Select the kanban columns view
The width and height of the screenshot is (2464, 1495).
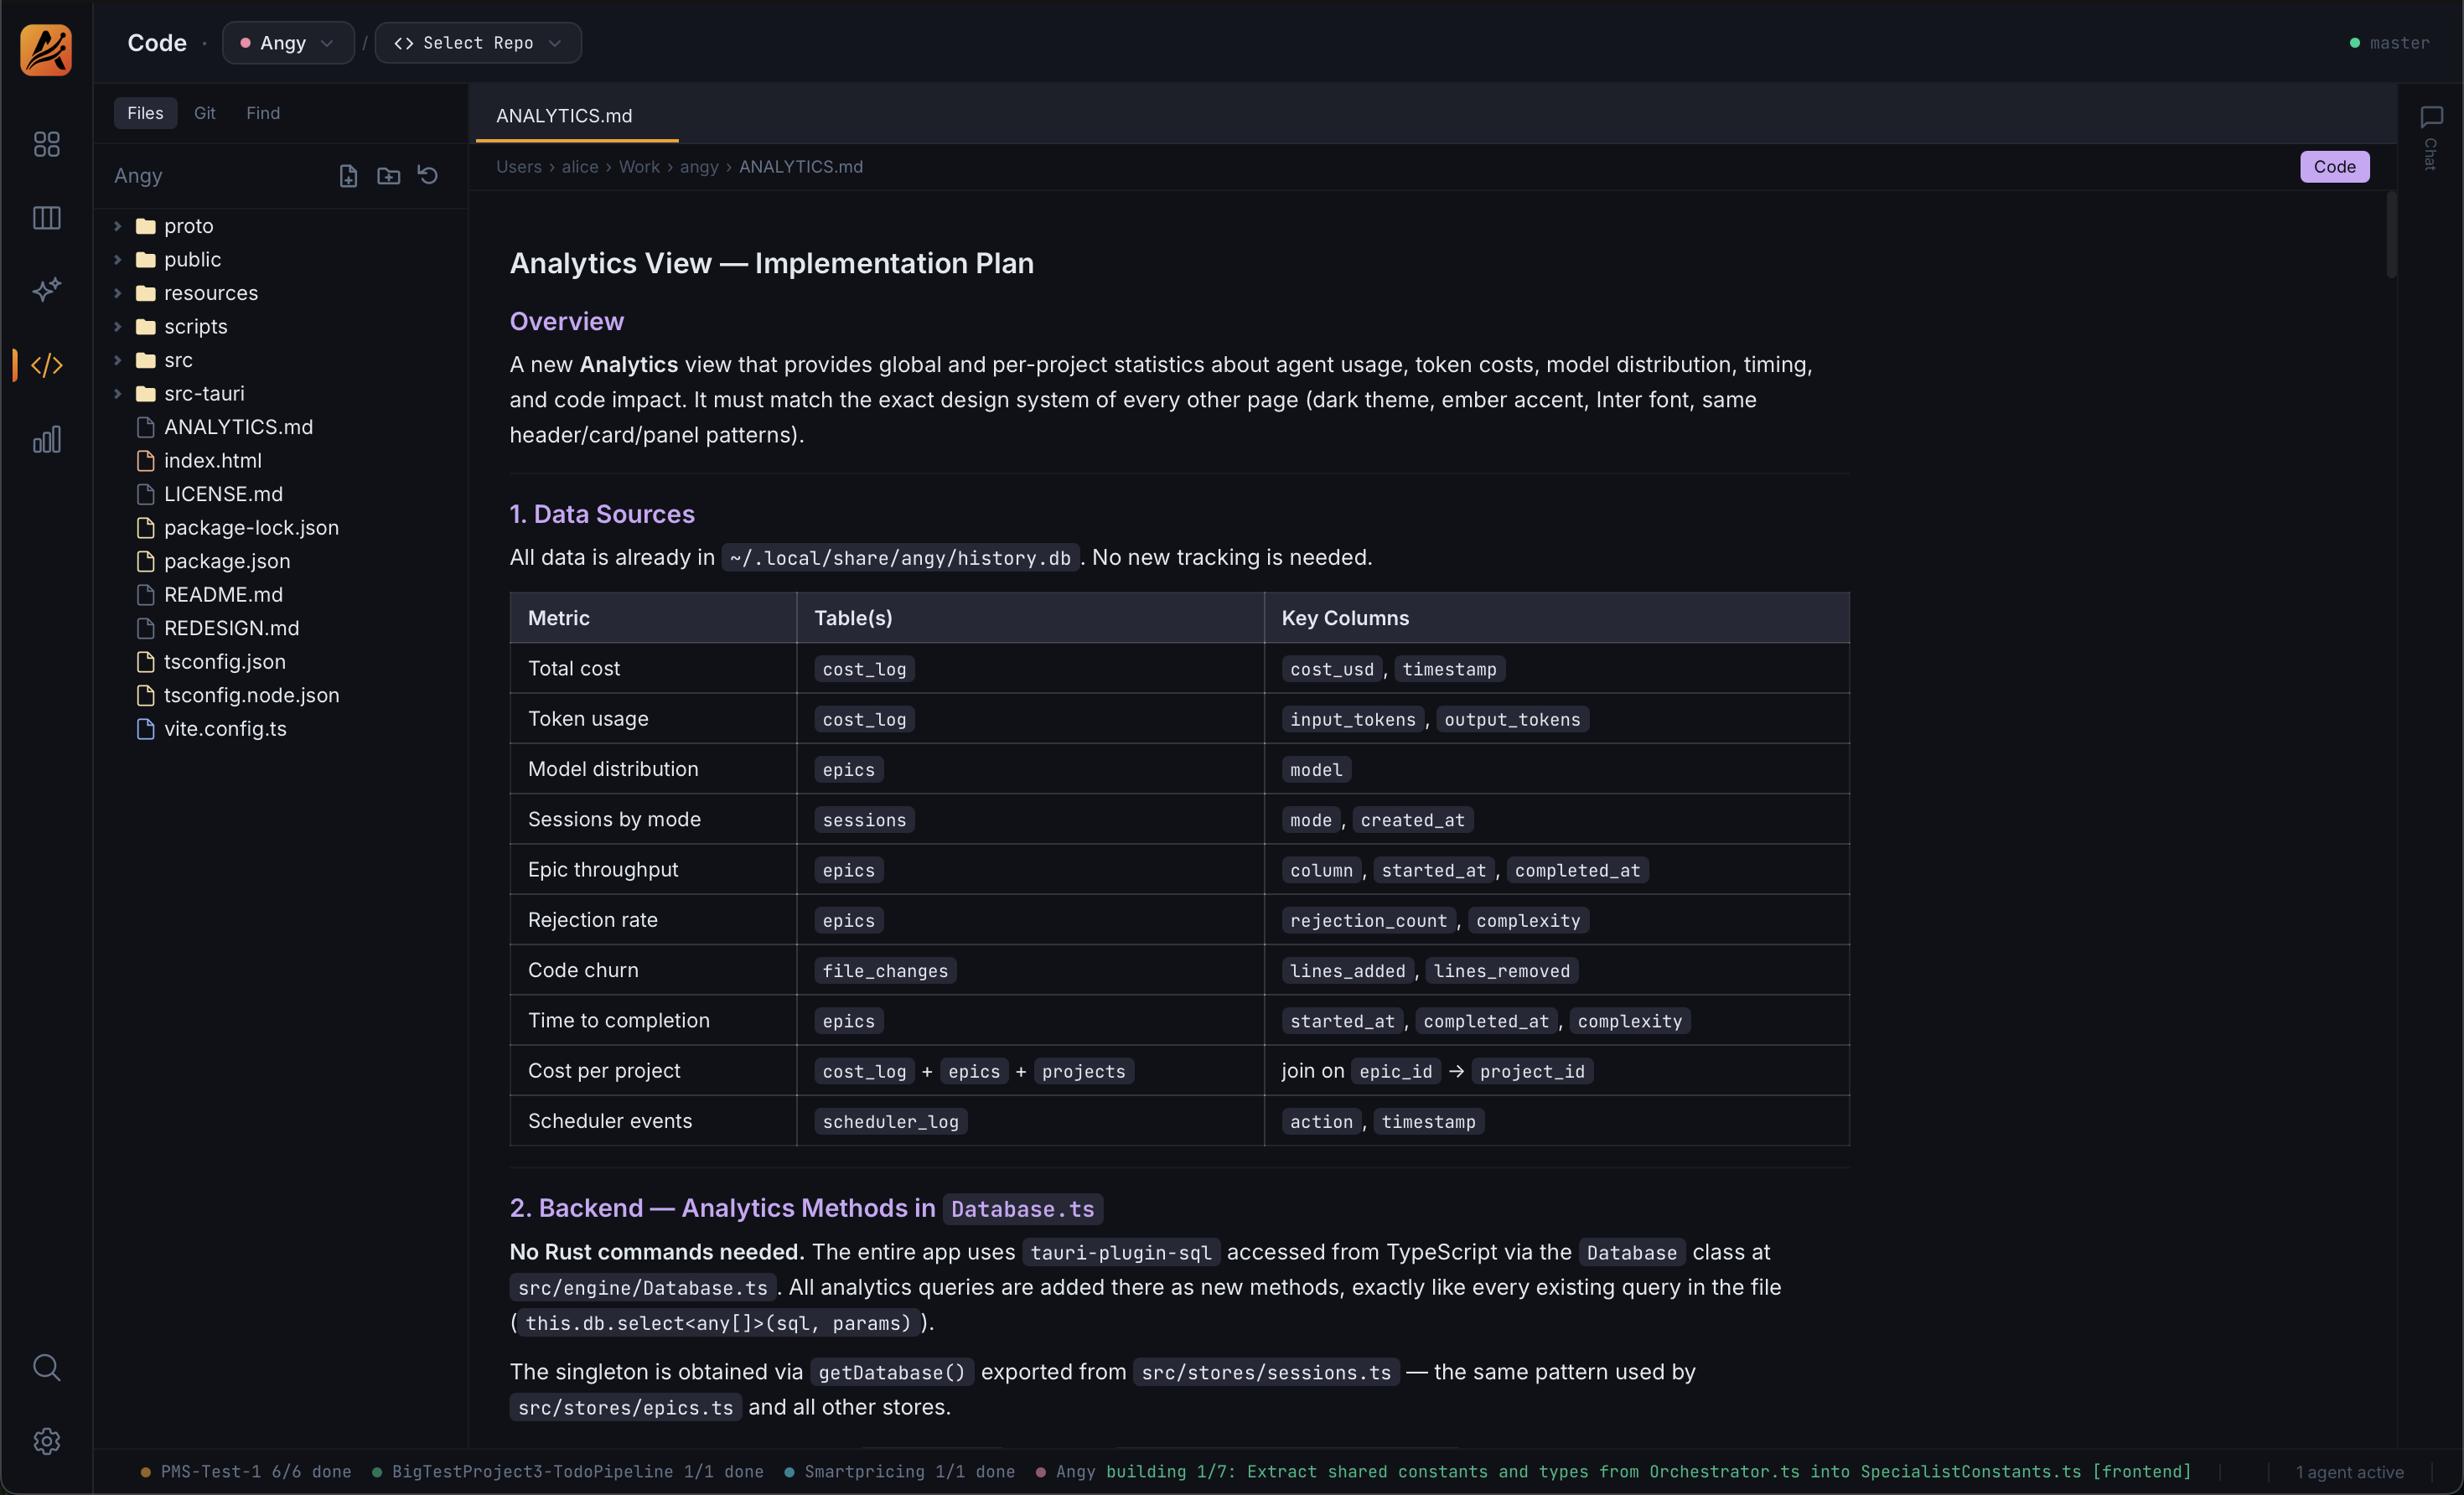pos(46,218)
